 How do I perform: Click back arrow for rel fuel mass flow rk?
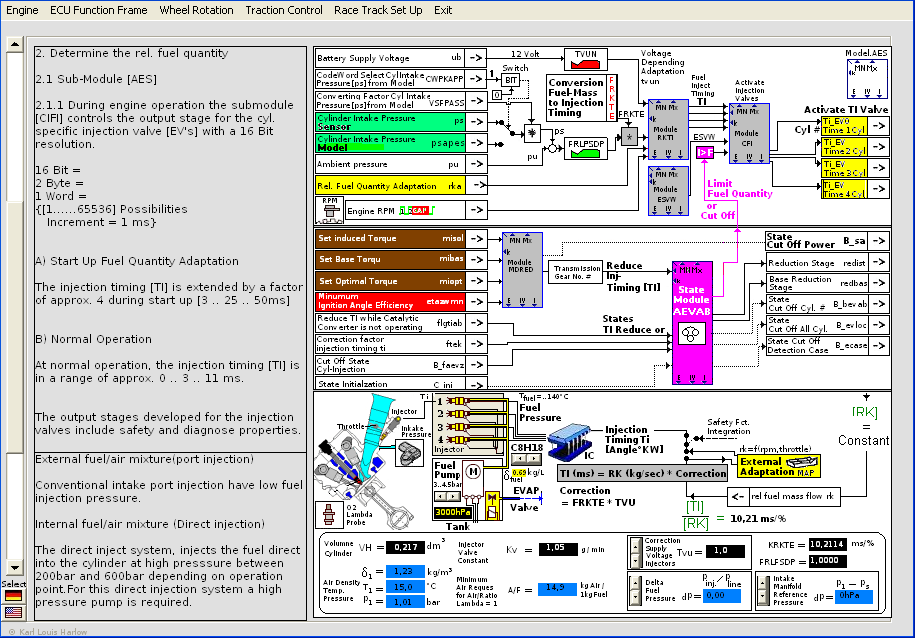click(737, 497)
